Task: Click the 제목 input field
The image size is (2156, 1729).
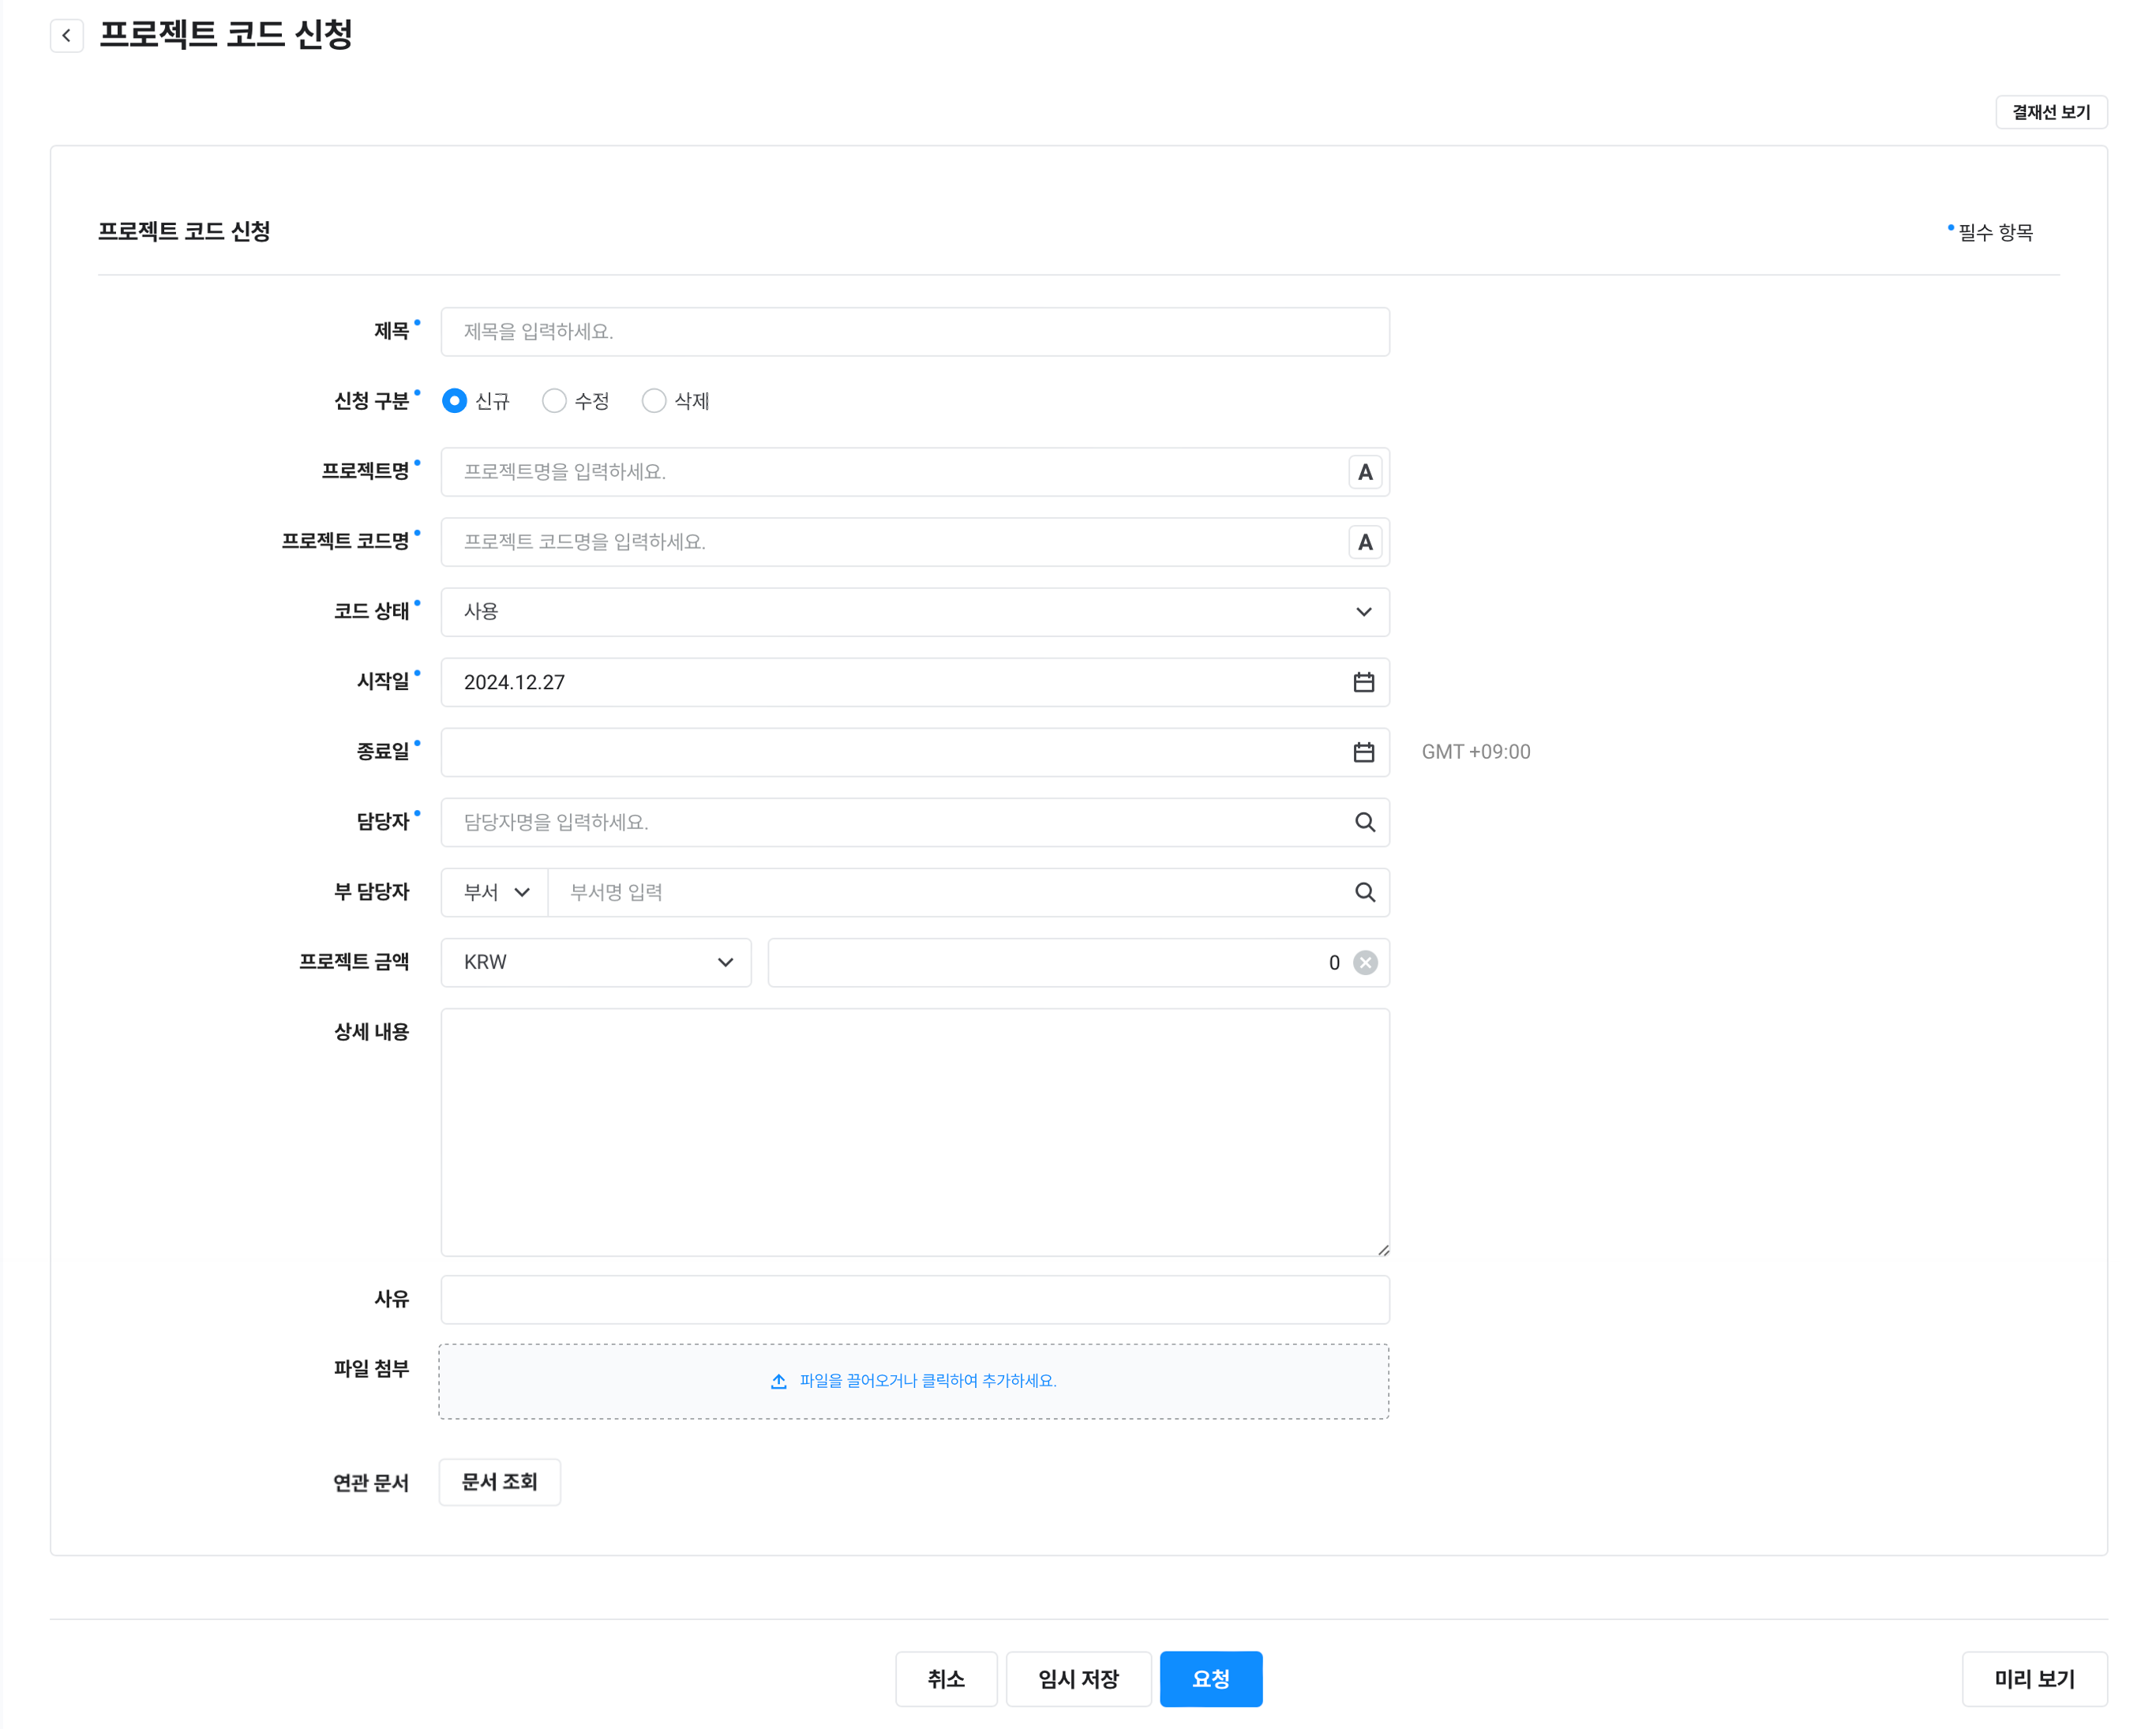Action: 914,332
